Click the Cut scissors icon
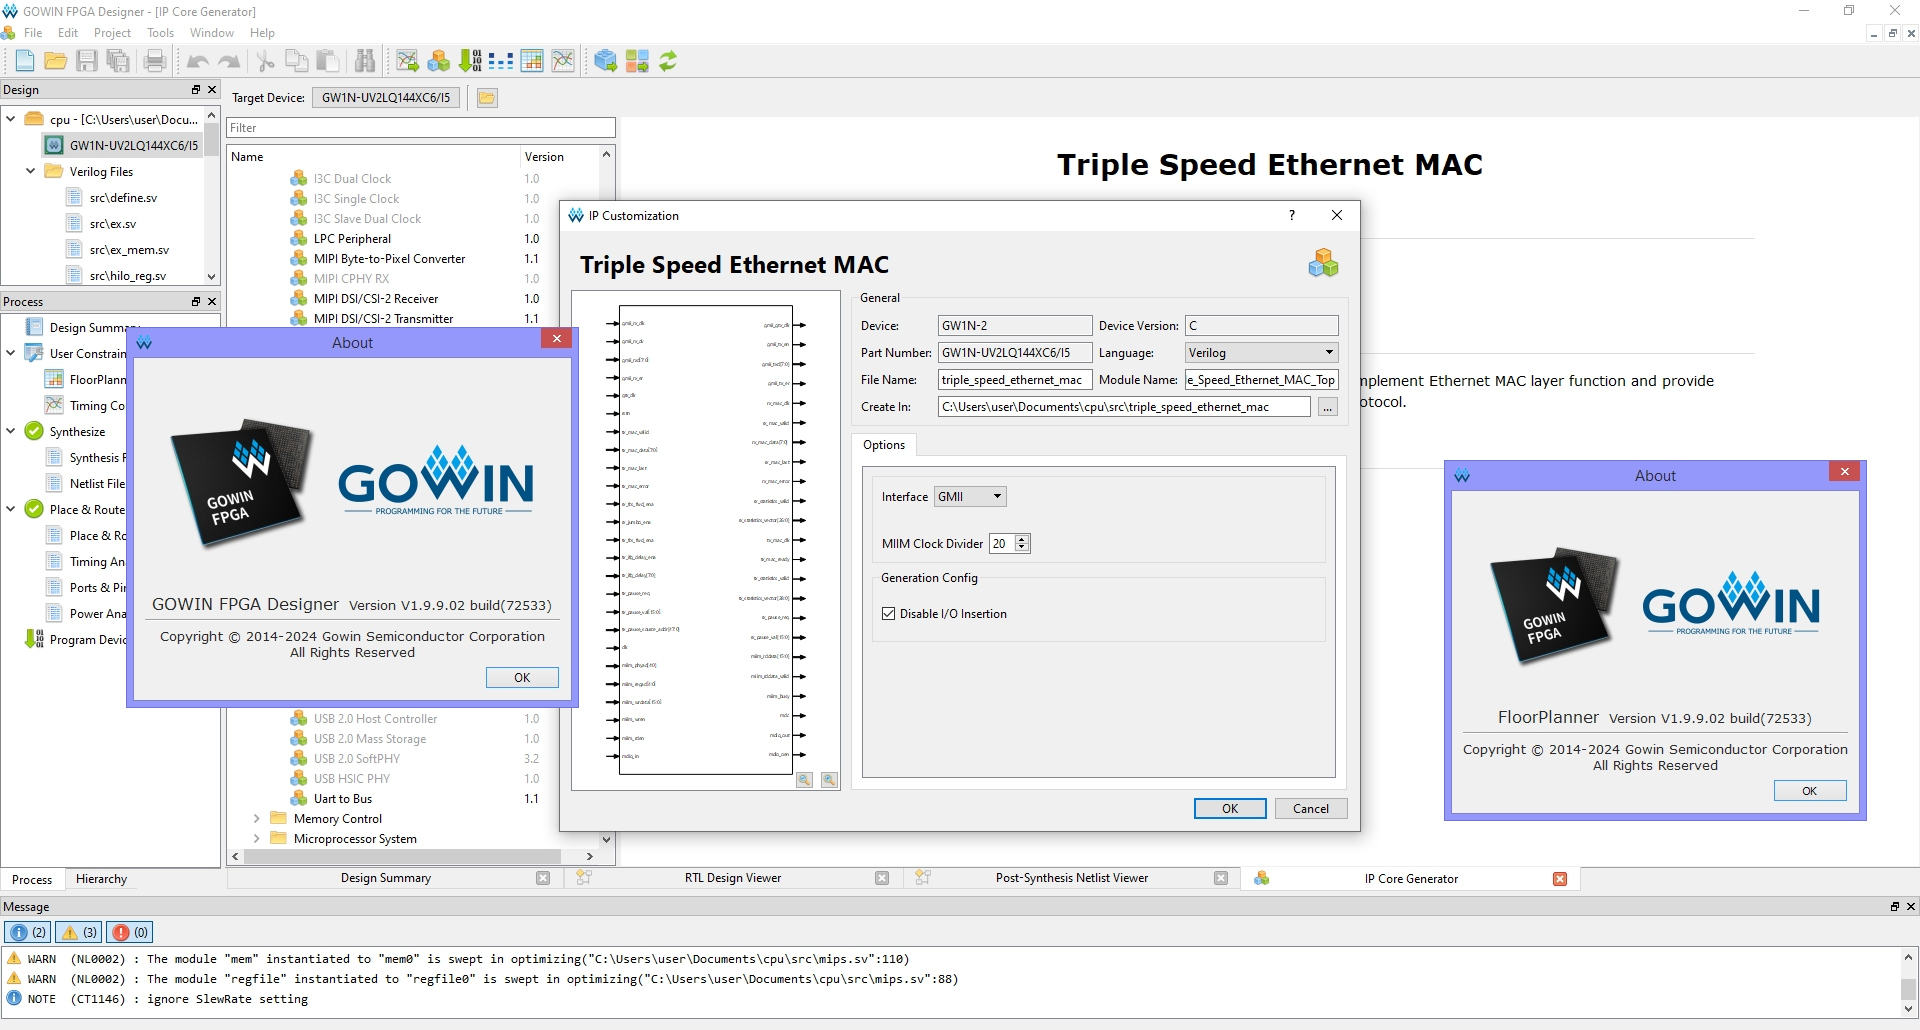This screenshot has width=1920, height=1030. pyautogui.click(x=266, y=61)
